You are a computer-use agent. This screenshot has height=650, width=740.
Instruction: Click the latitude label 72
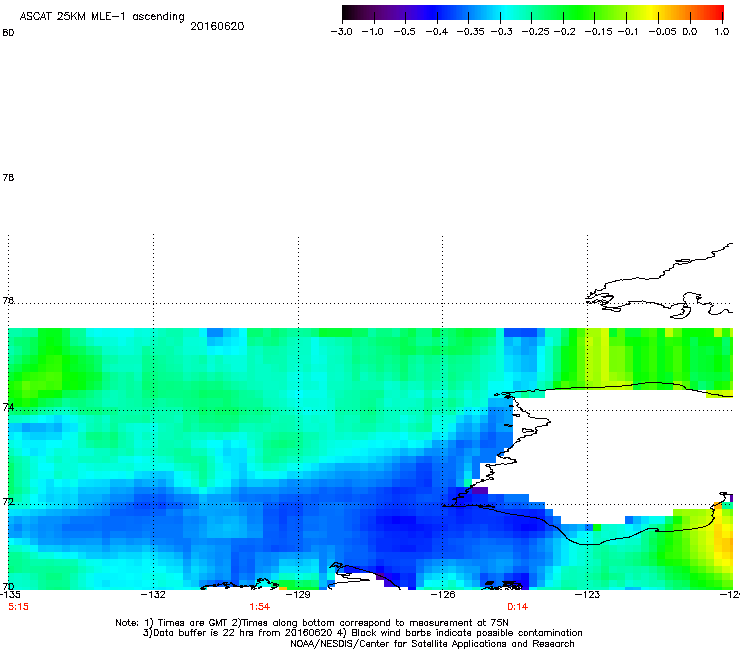coord(8,501)
